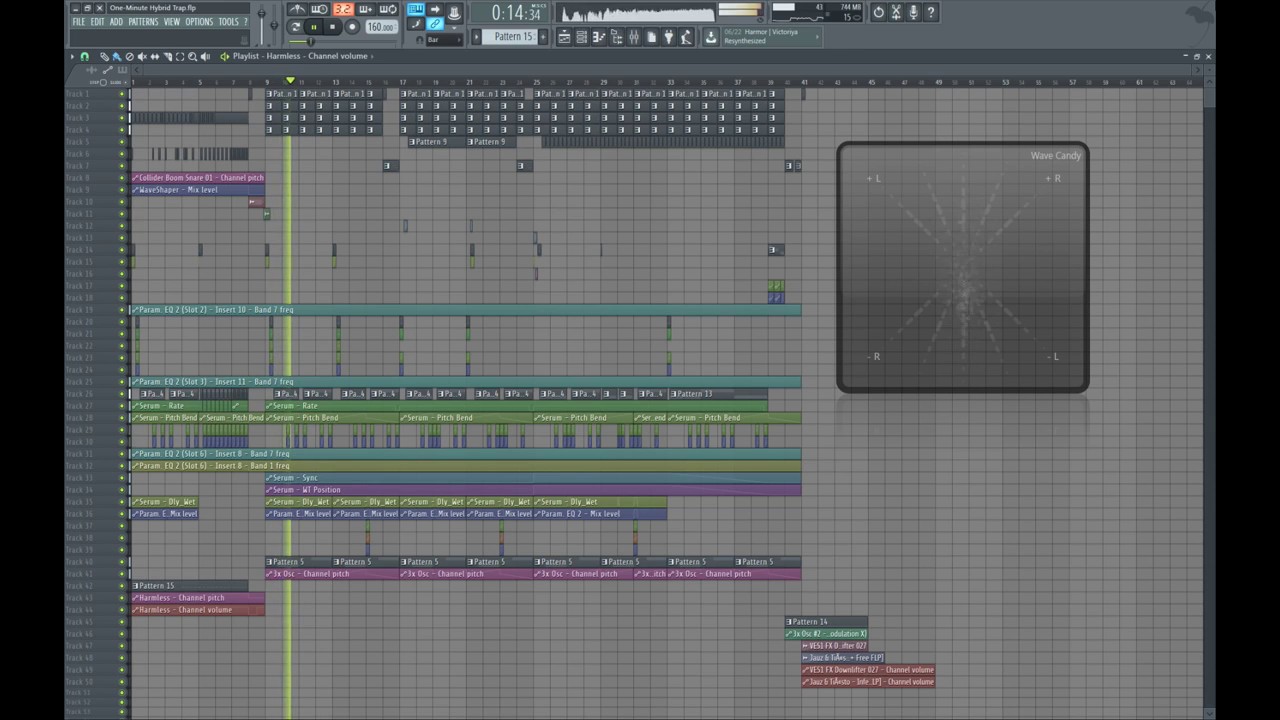1280x720 pixels.
Task: Select the Serum - WT Position automation clip
Action: point(533,490)
